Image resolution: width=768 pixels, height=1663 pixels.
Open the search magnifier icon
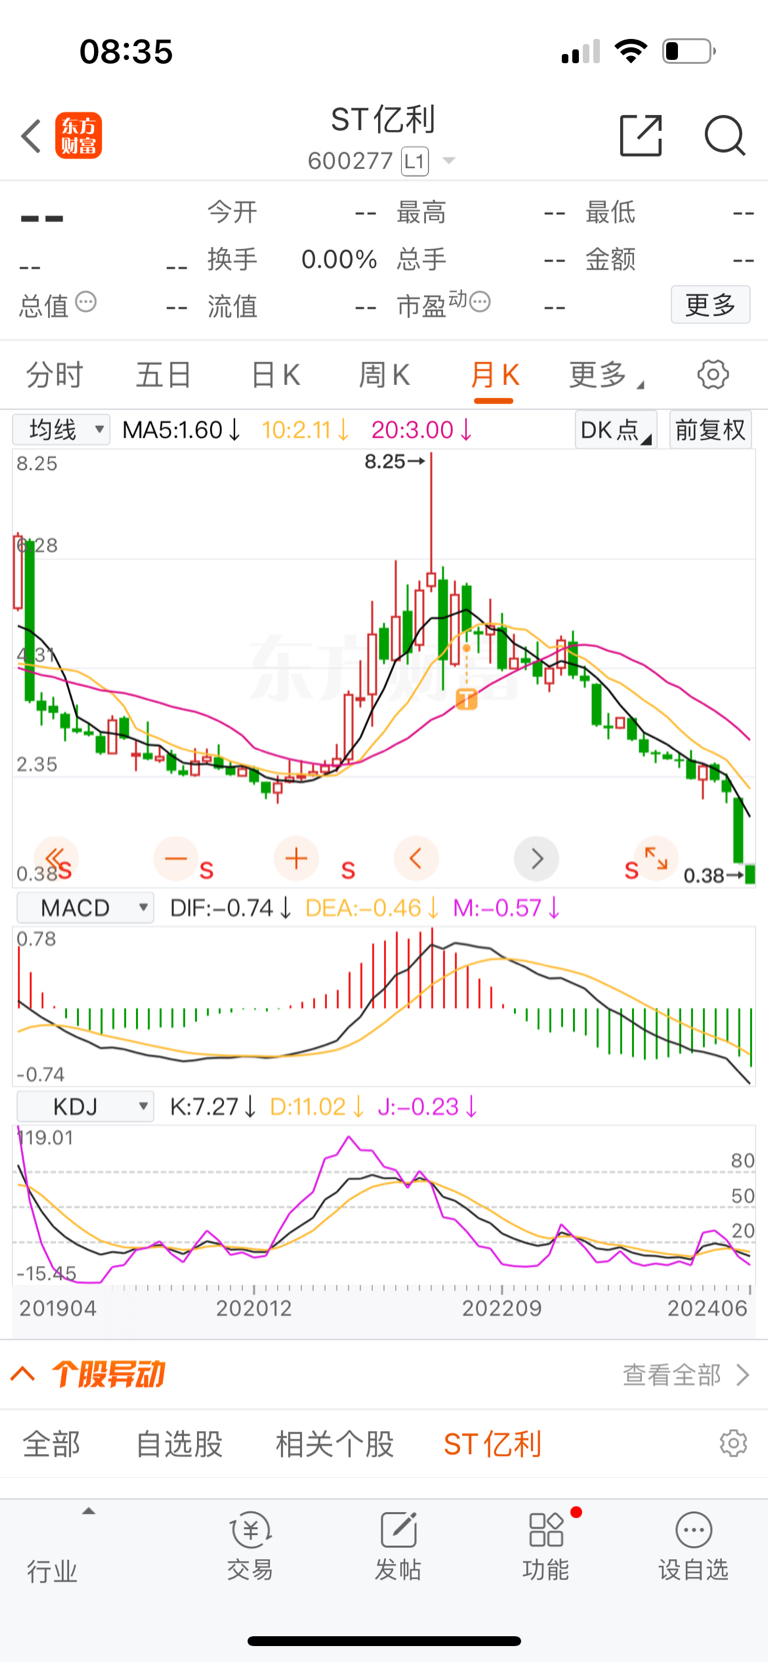point(725,135)
